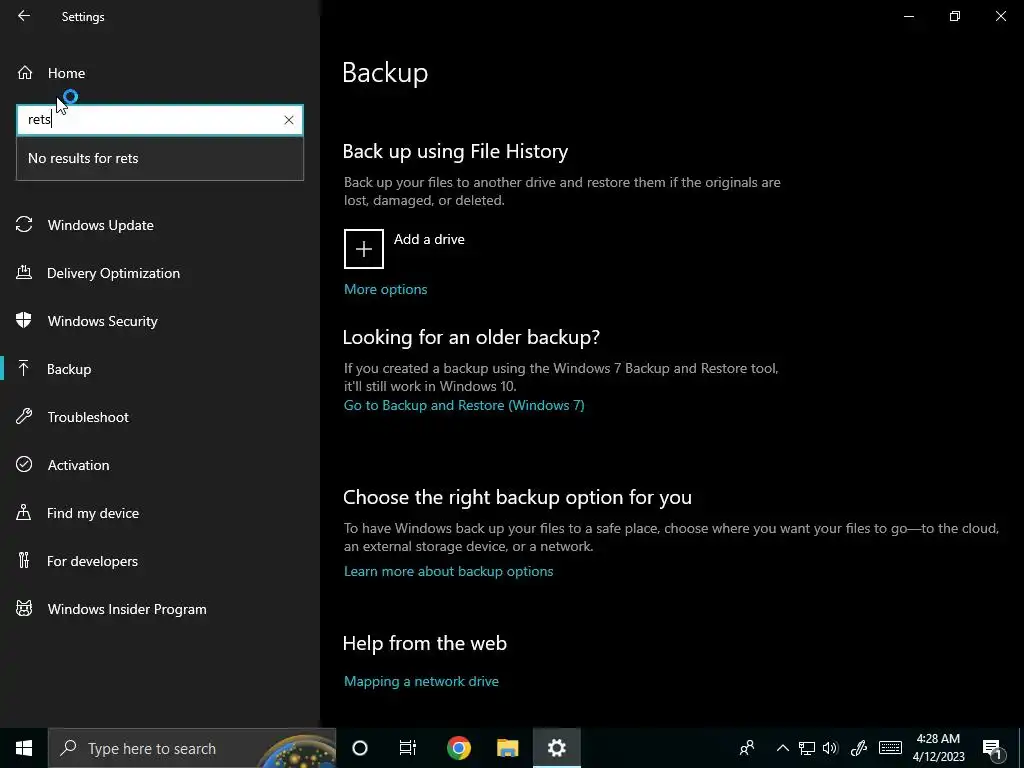Screen dimensions: 1024x768
Task: Click the For developers tools icon
Action: (x=24, y=560)
